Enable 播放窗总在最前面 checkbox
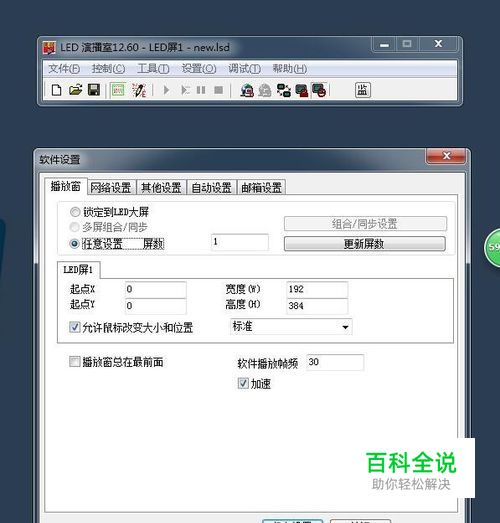Image resolution: width=500 pixels, height=523 pixels. pos(74,362)
